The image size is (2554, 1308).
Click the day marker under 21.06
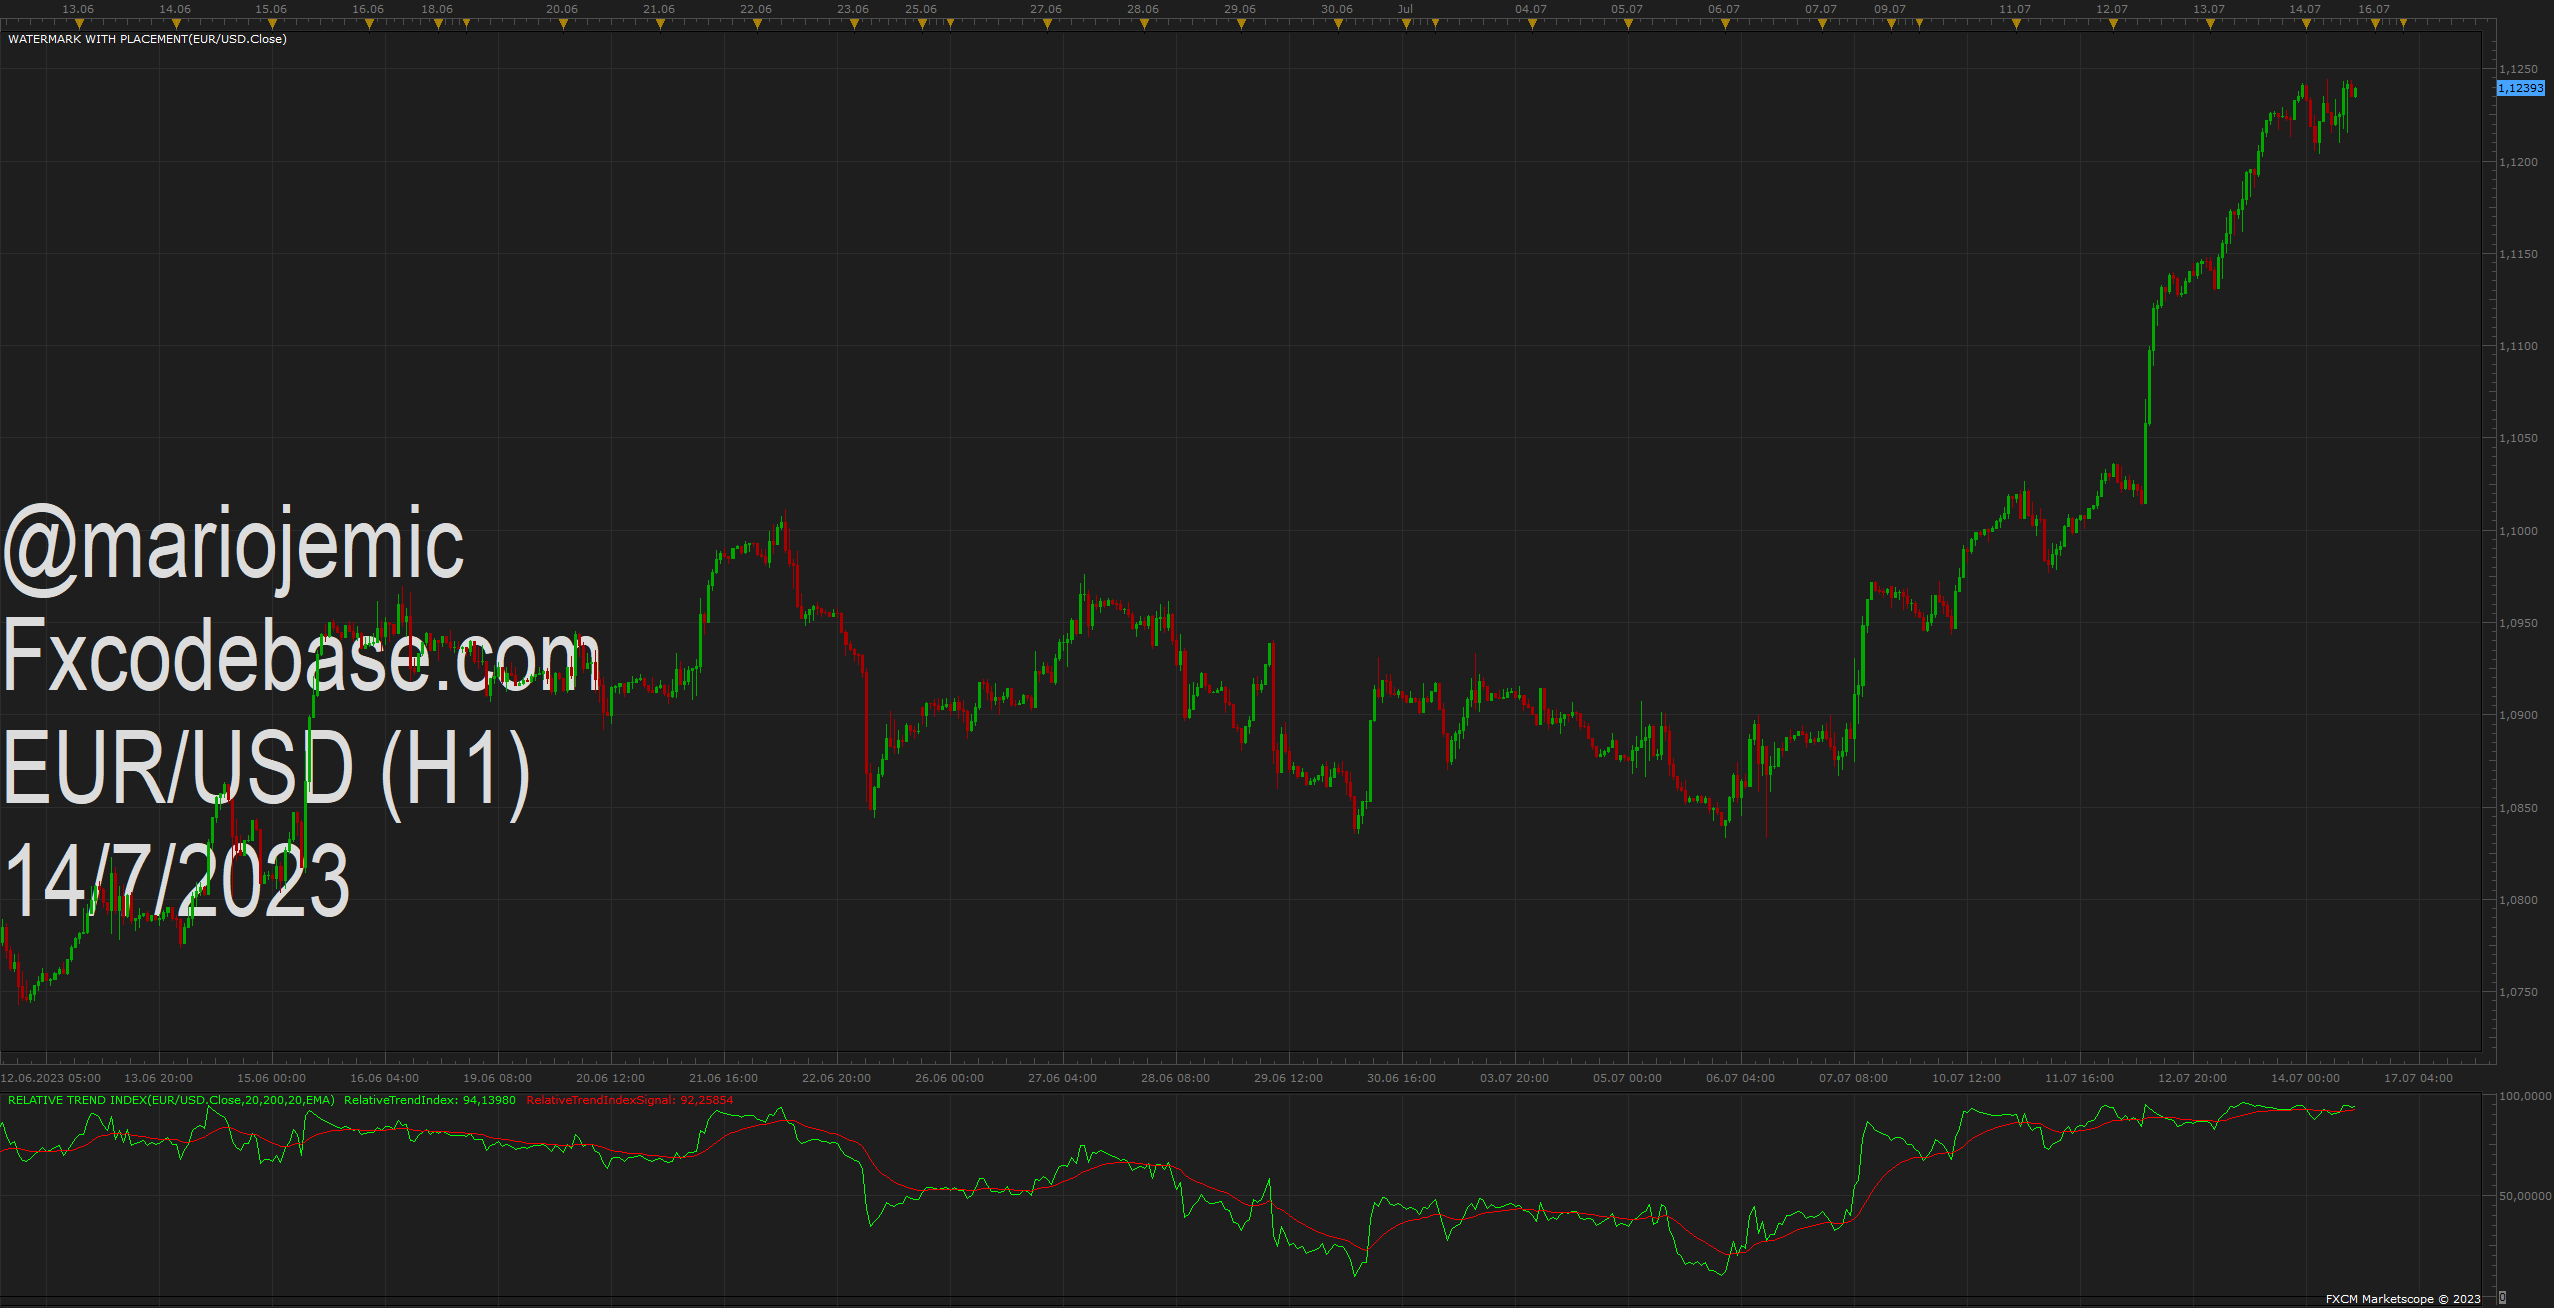(660, 24)
